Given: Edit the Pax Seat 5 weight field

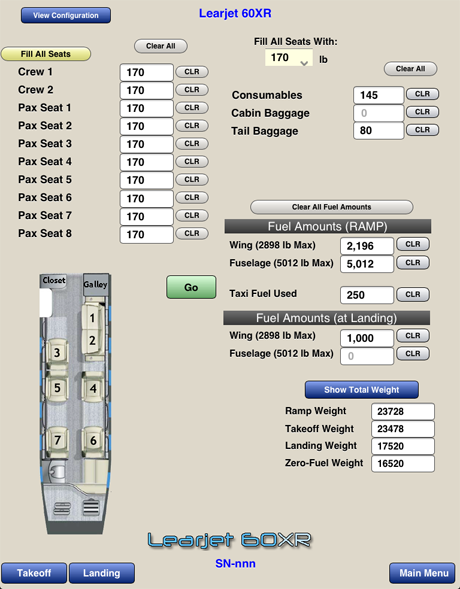Looking at the screenshot, I should tap(146, 180).
